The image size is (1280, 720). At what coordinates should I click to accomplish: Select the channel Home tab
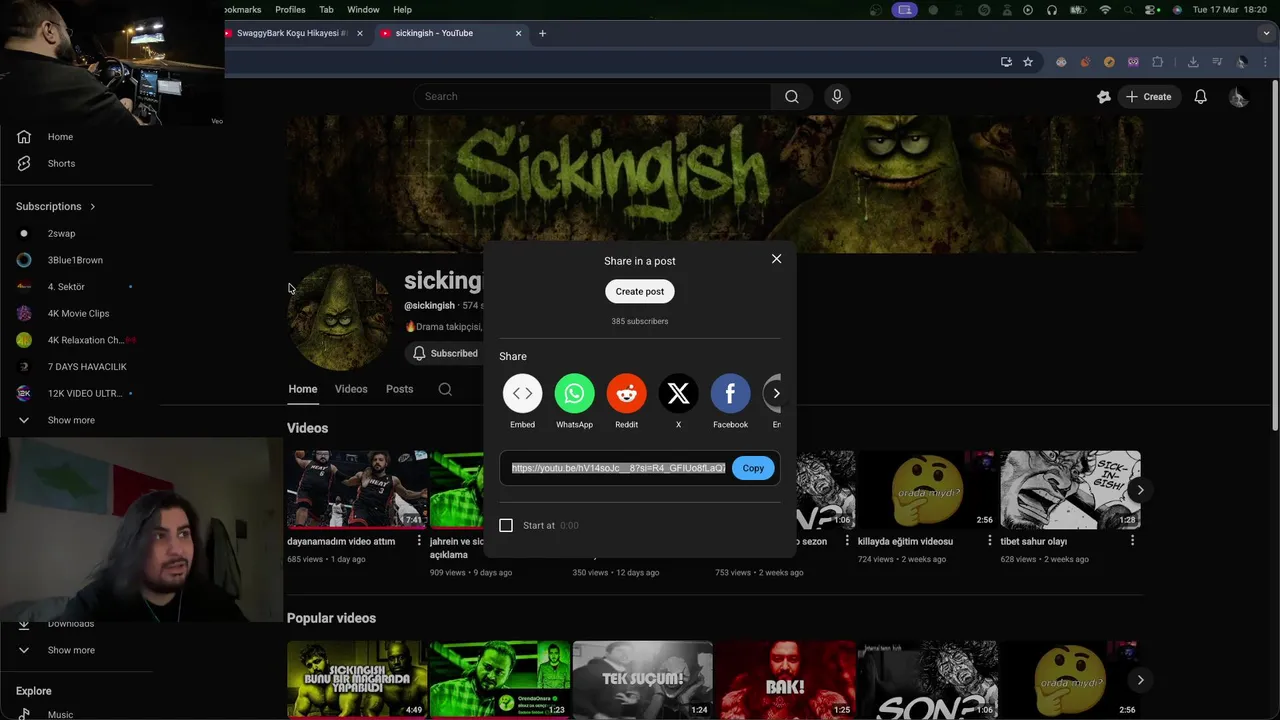(x=303, y=389)
